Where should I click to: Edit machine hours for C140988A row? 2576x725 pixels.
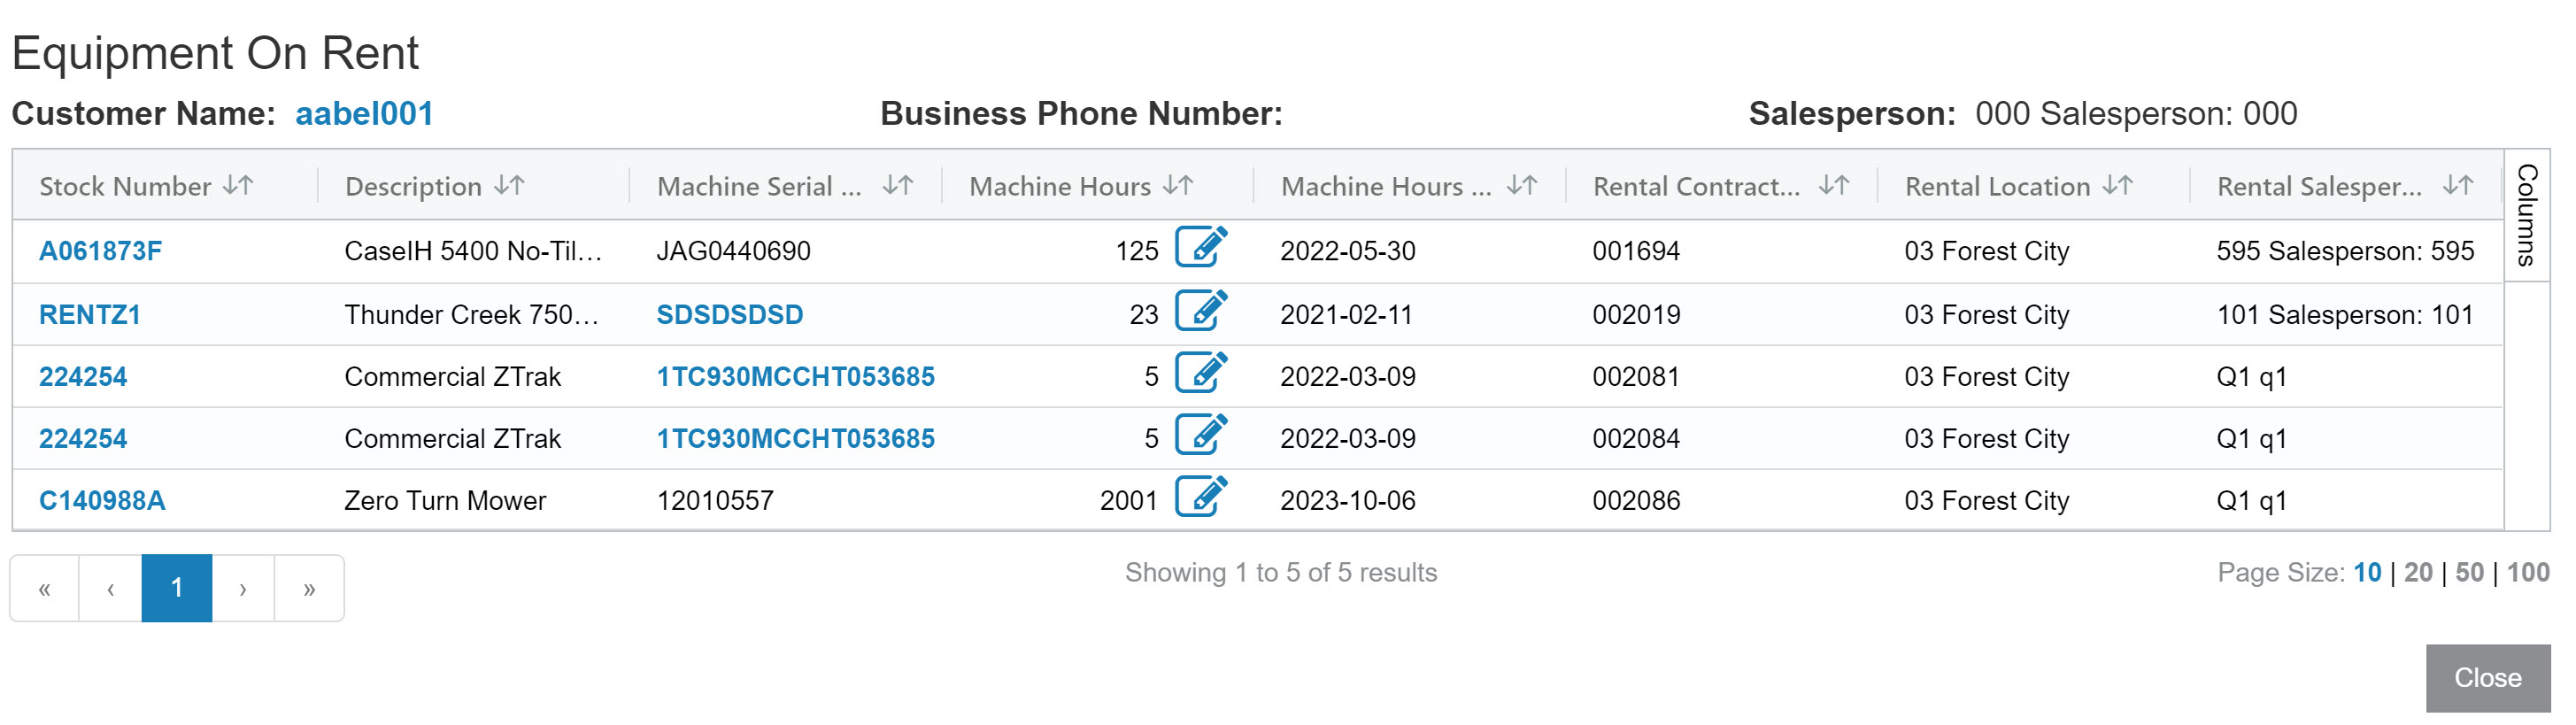(x=1201, y=496)
